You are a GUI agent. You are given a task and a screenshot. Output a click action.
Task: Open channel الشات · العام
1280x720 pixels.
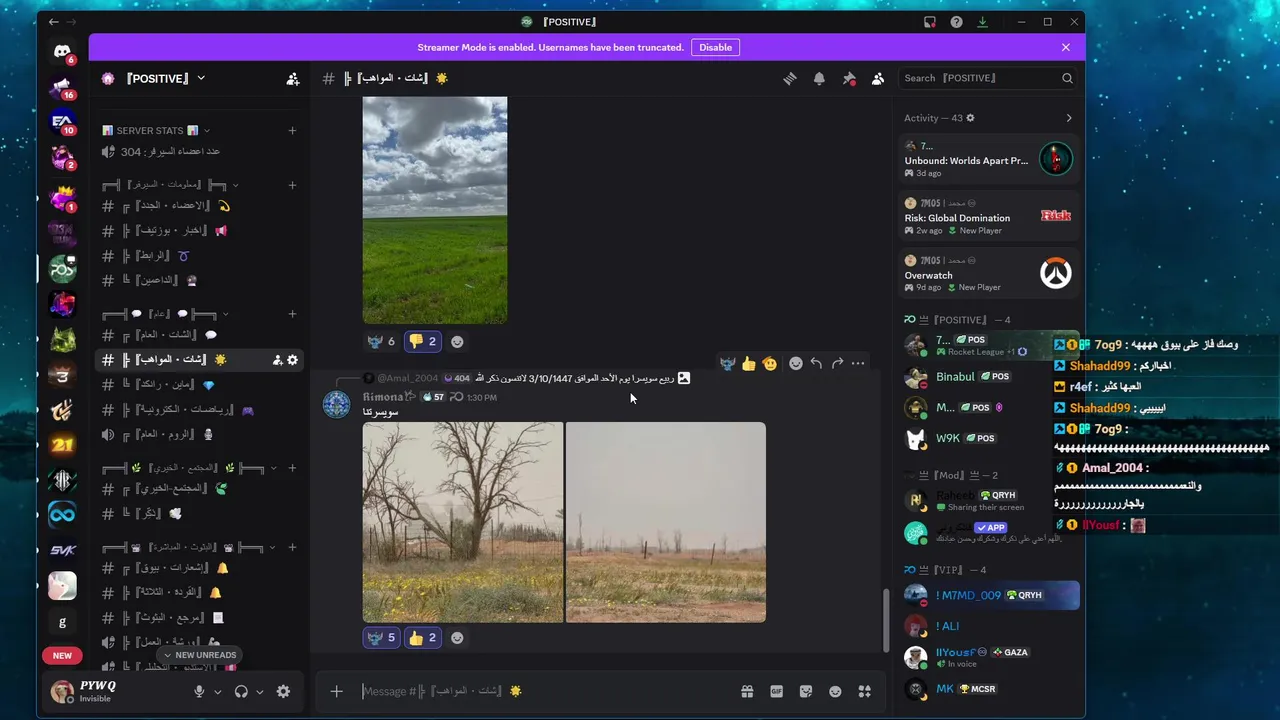198,335
